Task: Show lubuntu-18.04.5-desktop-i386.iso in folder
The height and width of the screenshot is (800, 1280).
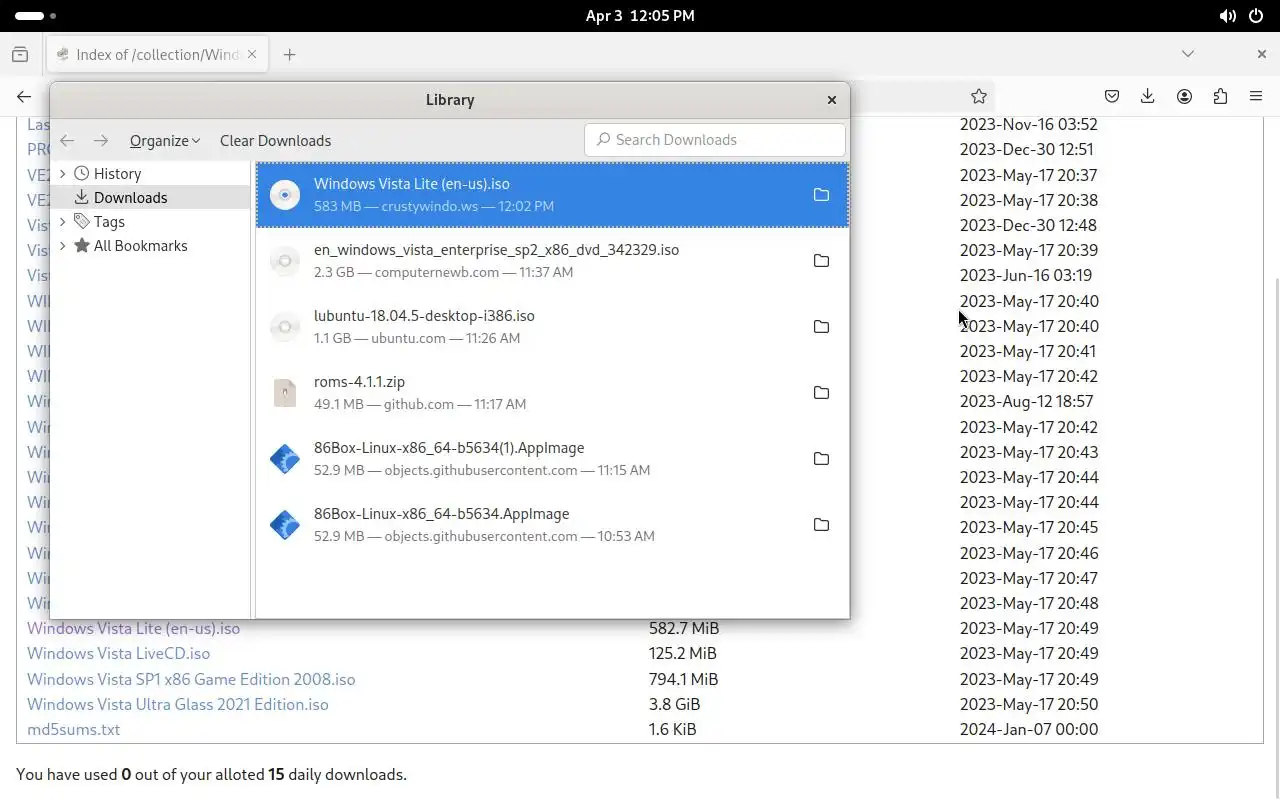Action: point(821,327)
